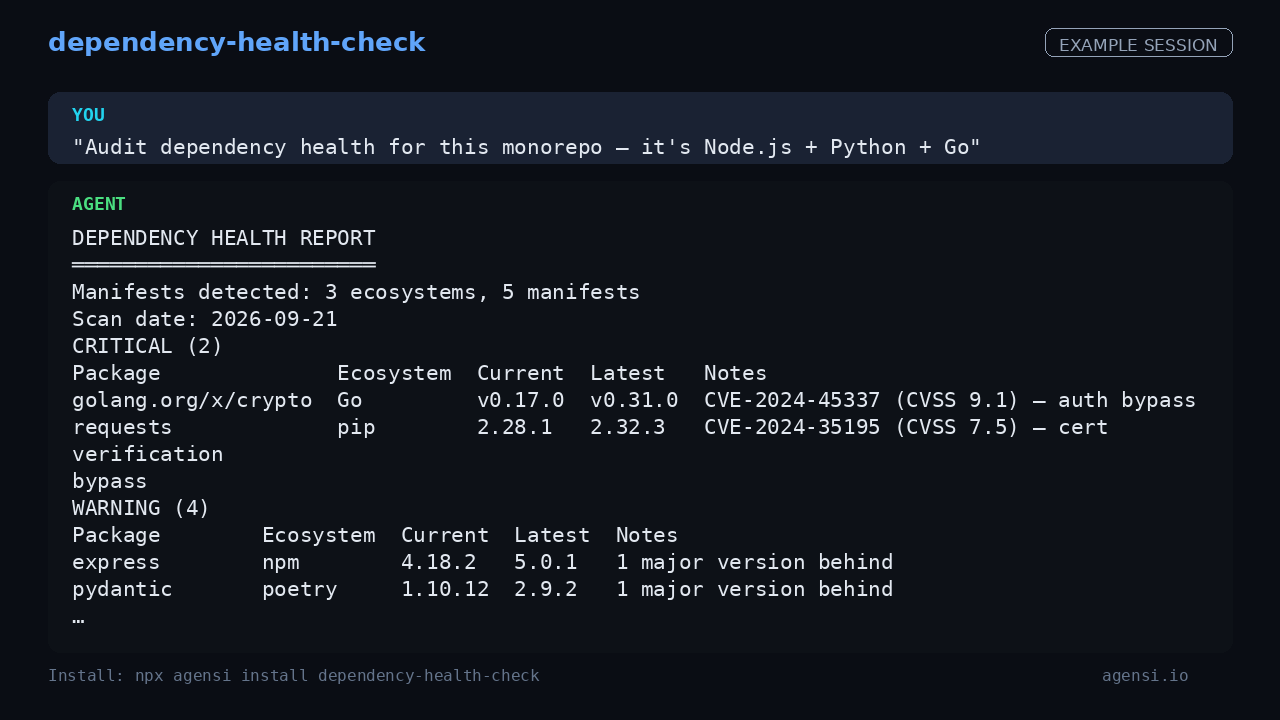The image size is (1280, 720).
Task: Click the 2.32.3 latest version
Action: [x=628, y=427]
